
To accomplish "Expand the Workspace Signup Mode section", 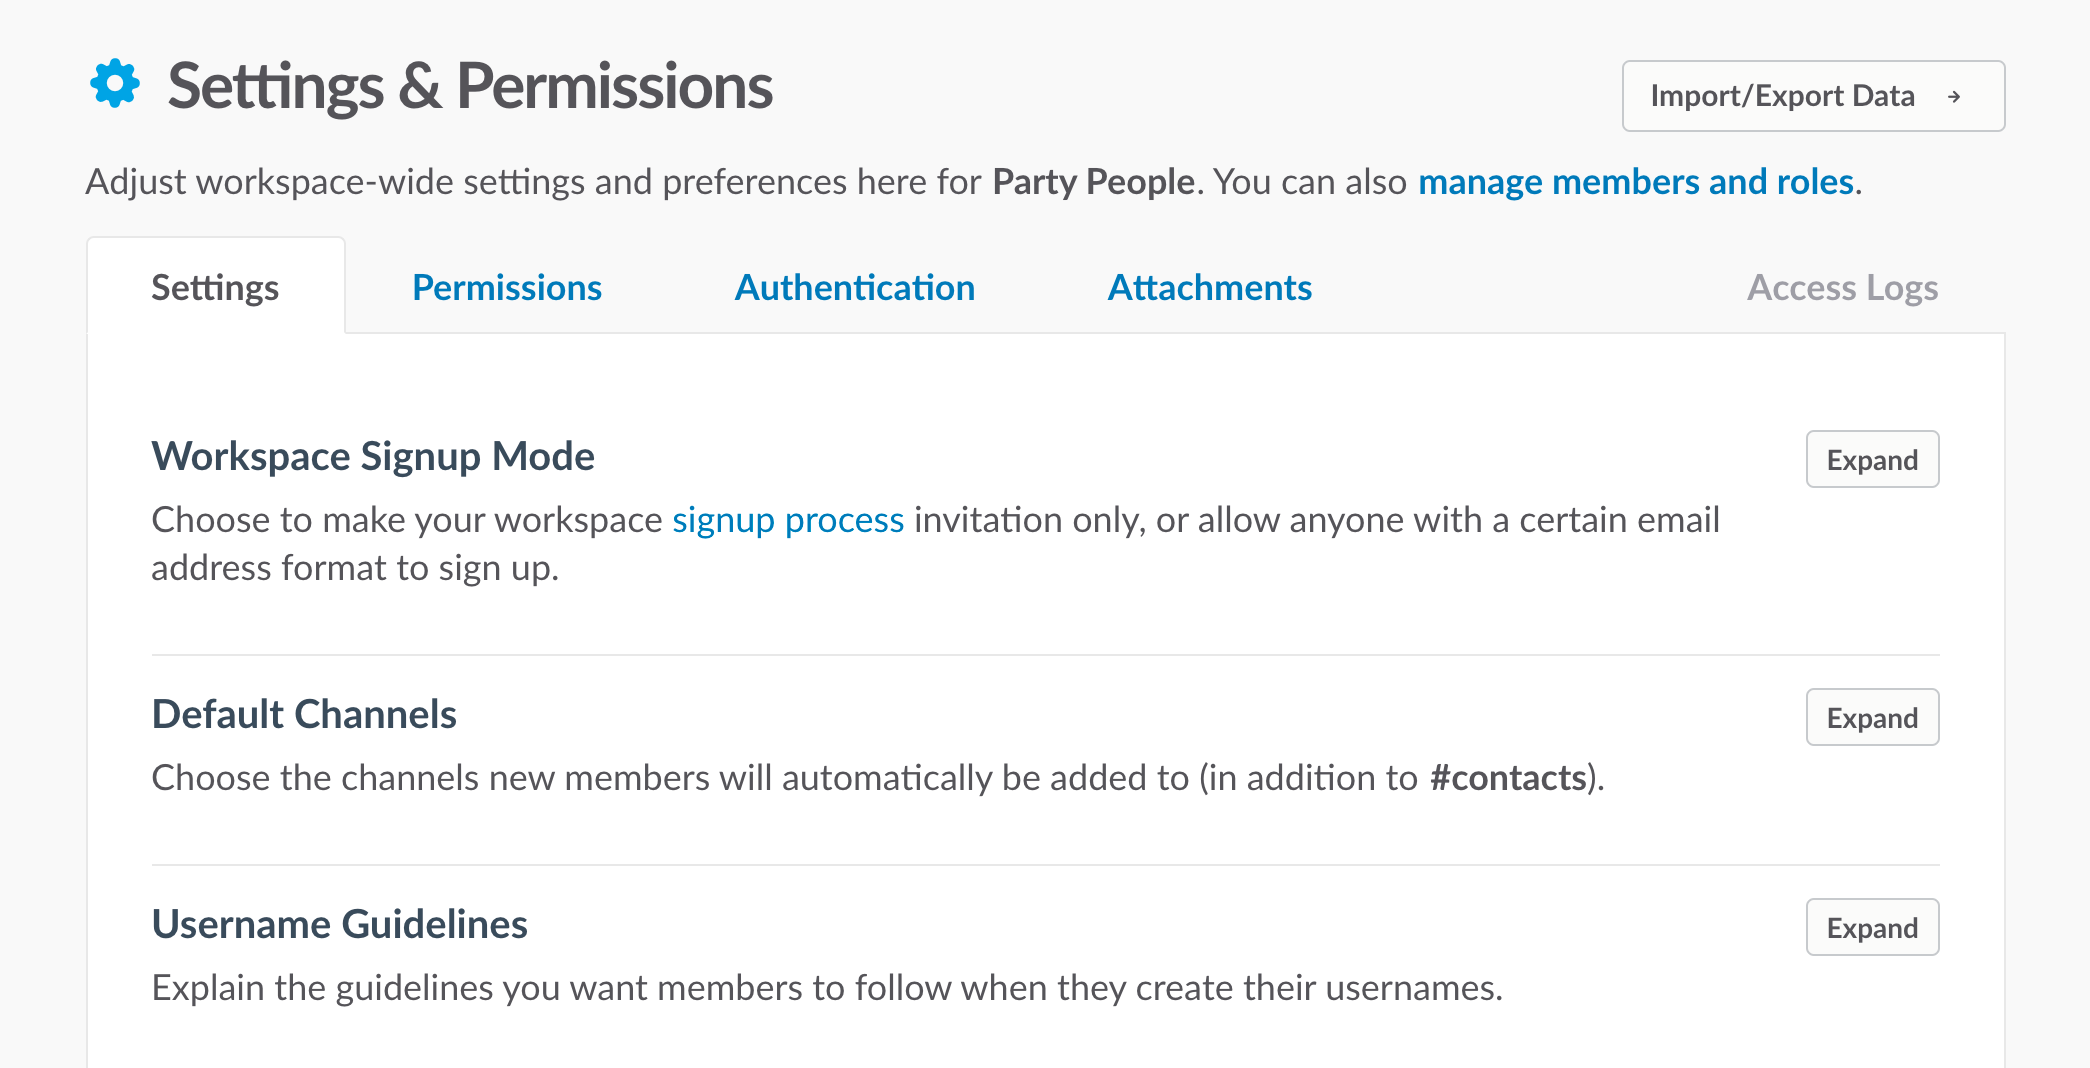I will tap(1872, 460).
